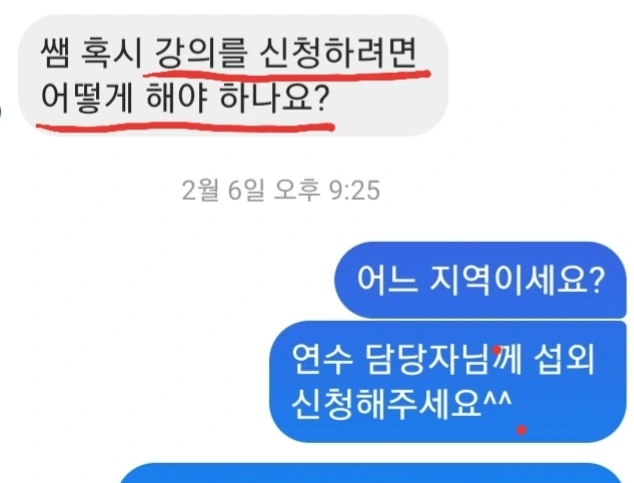This screenshot has width=634, height=483.
Task: Click the '9:25' time in timestamp
Action: click(x=355, y=191)
